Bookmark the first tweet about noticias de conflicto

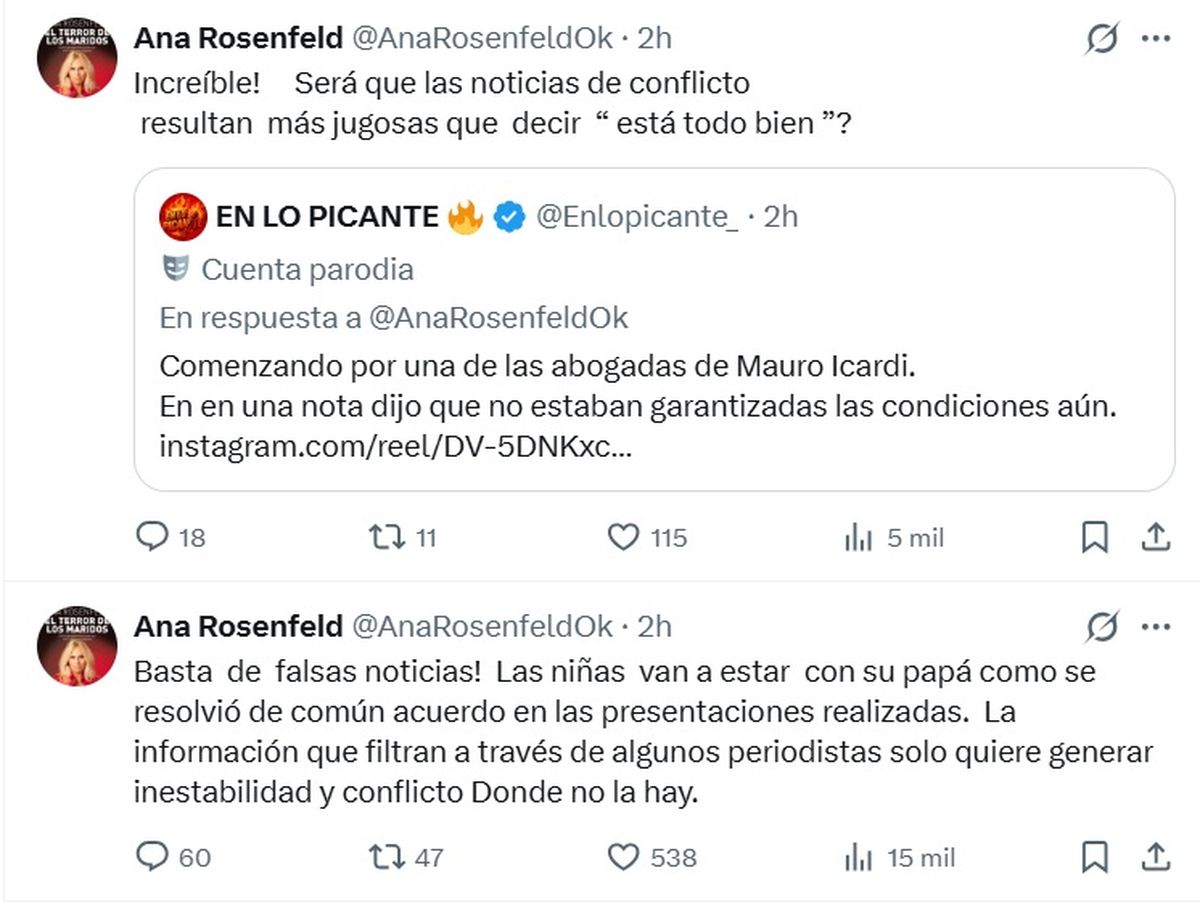pyautogui.click(x=1095, y=538)
